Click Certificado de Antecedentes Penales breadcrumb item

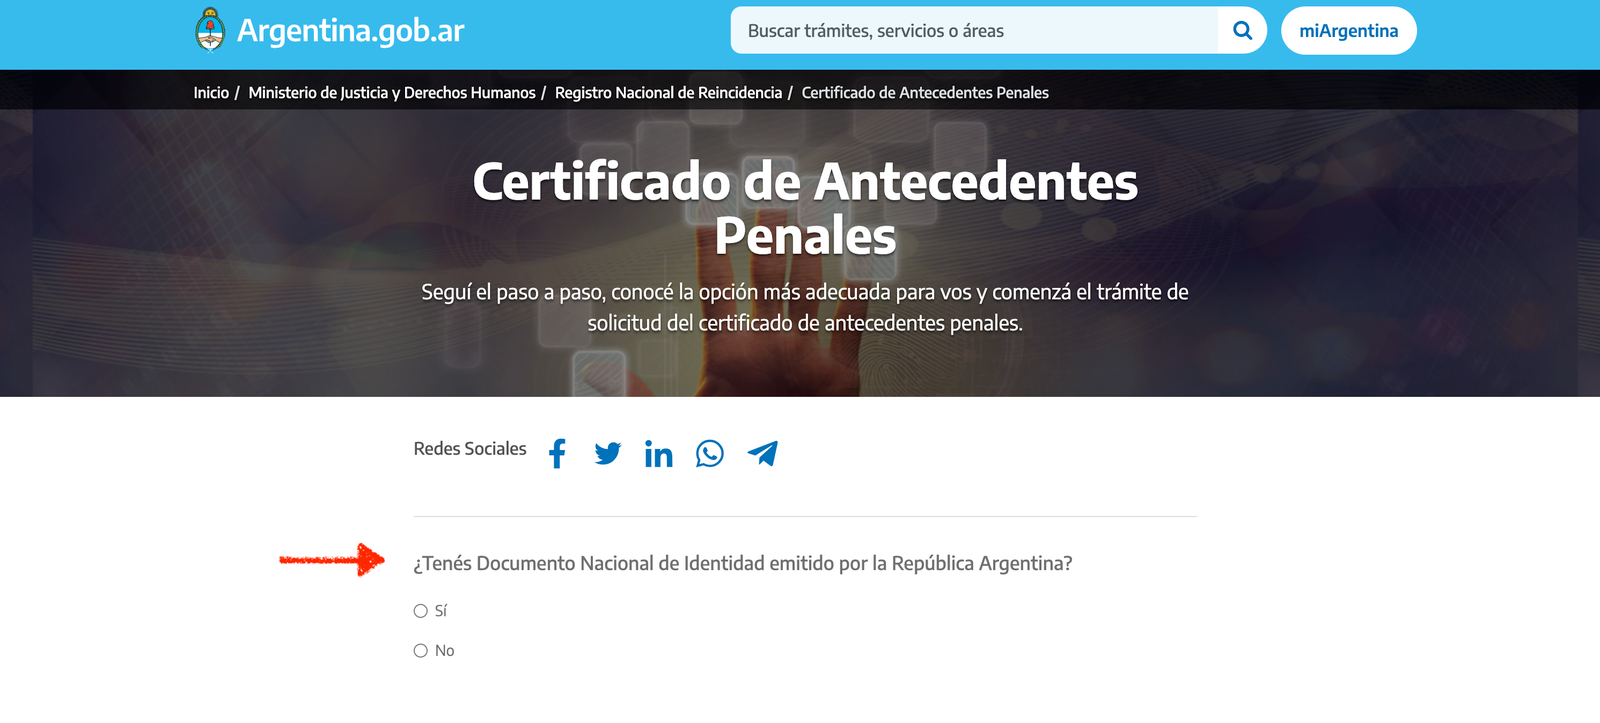tap(925, 93)
